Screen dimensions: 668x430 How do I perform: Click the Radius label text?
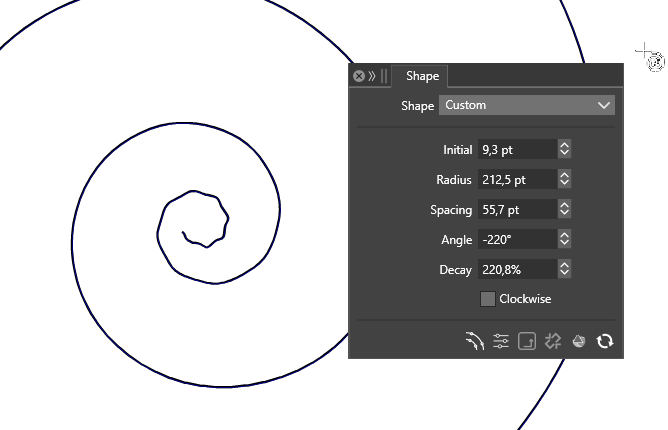tap(454, 180)
